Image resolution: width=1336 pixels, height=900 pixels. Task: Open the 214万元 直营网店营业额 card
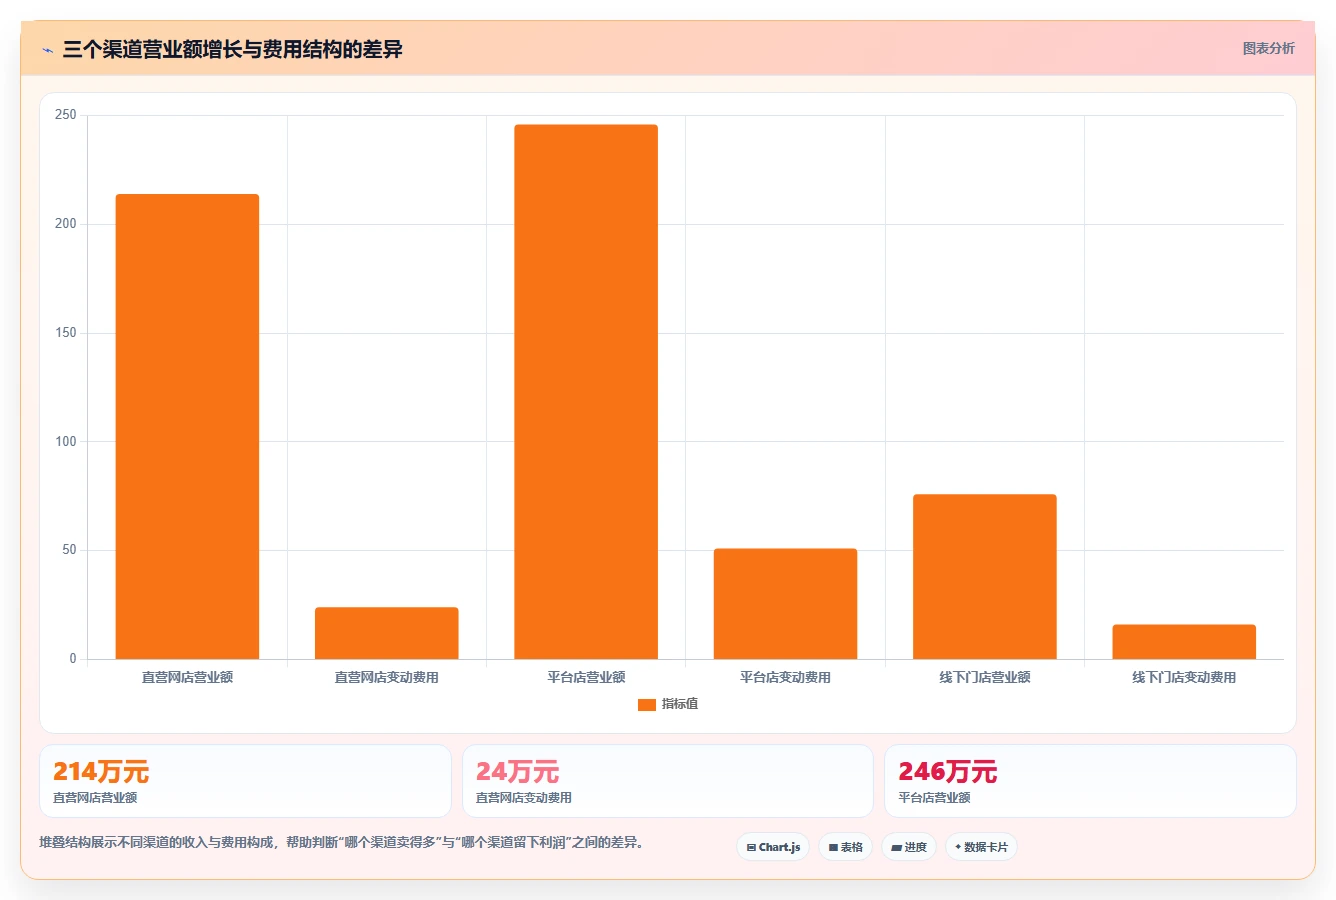(245, 781)
